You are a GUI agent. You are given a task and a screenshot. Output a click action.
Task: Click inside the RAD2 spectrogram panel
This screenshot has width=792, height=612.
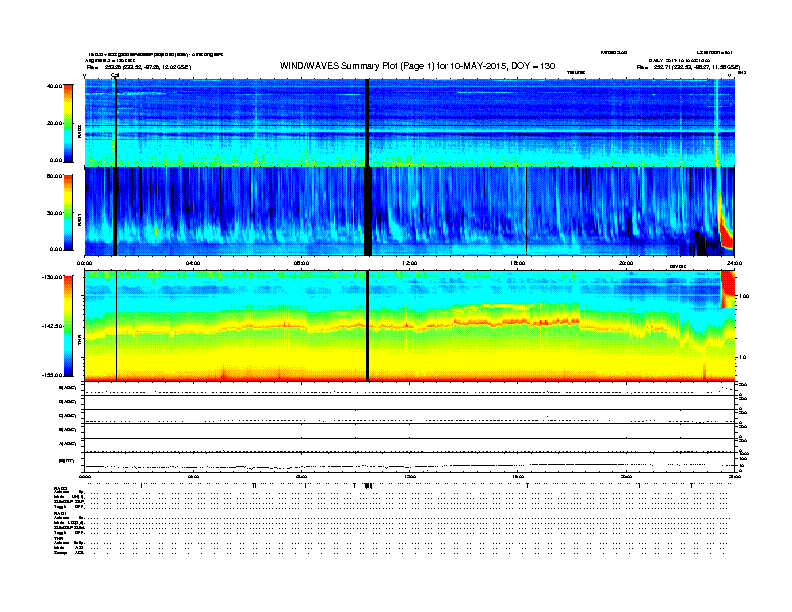(409, 122)
